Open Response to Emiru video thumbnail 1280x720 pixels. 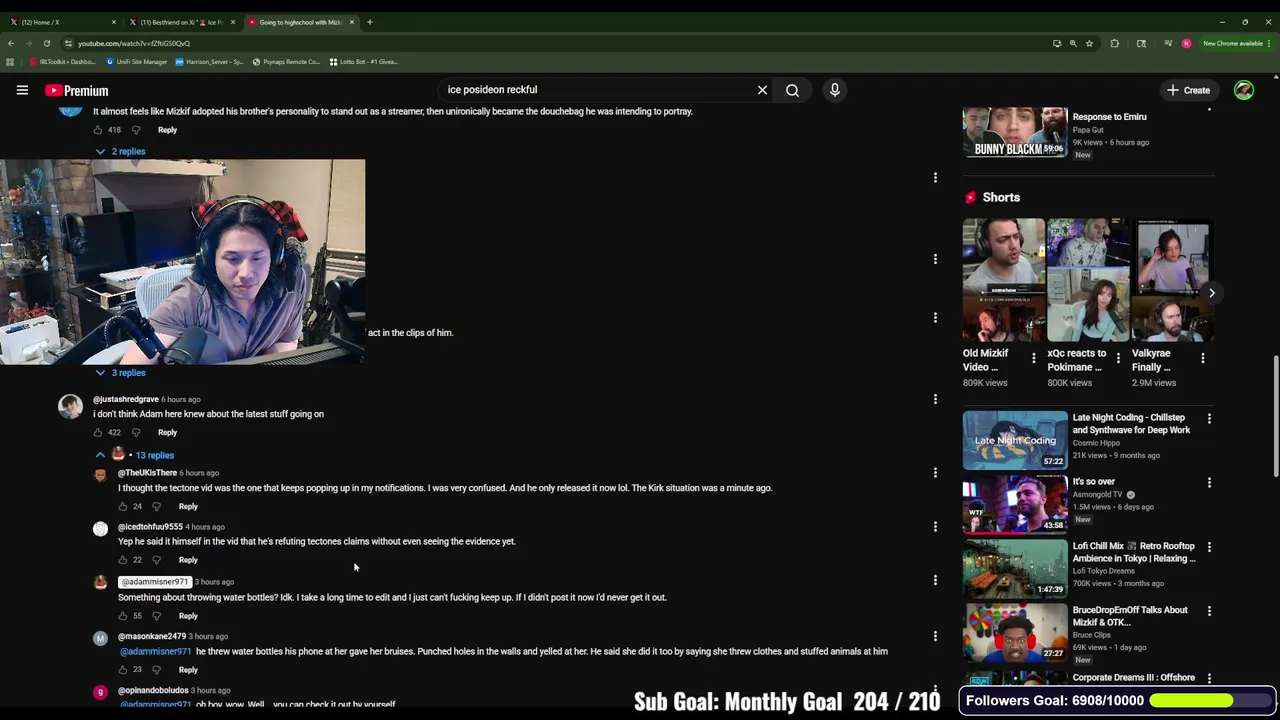coord(1015,133)
